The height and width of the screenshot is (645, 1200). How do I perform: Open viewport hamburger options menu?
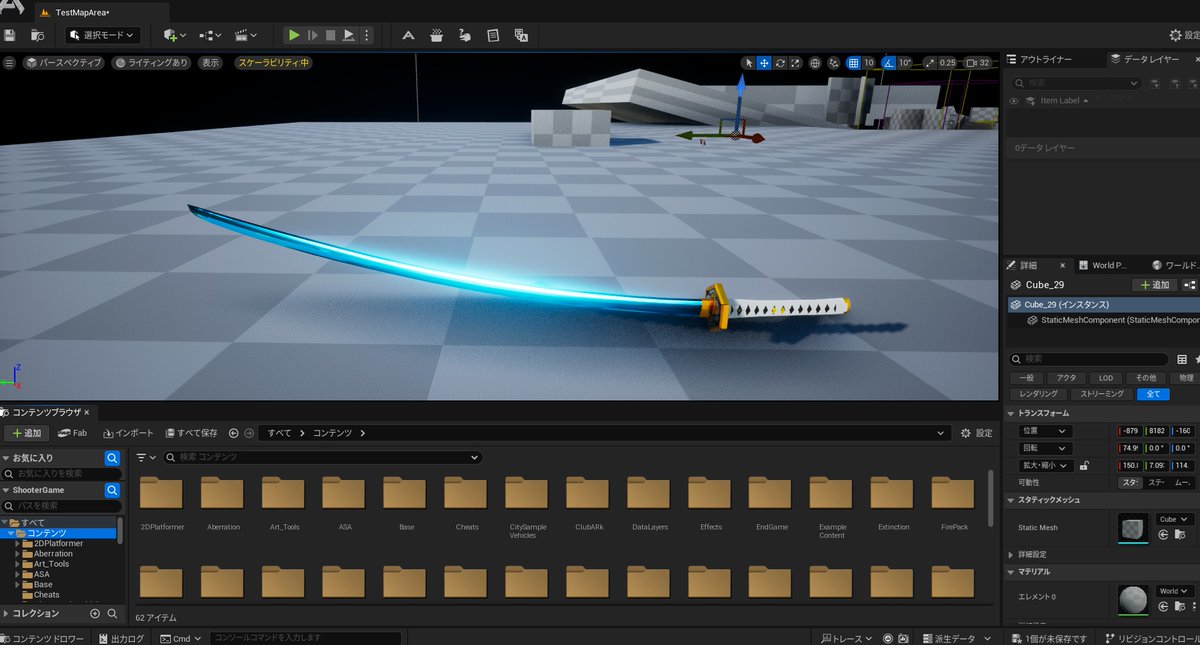[x=9, y=62]
